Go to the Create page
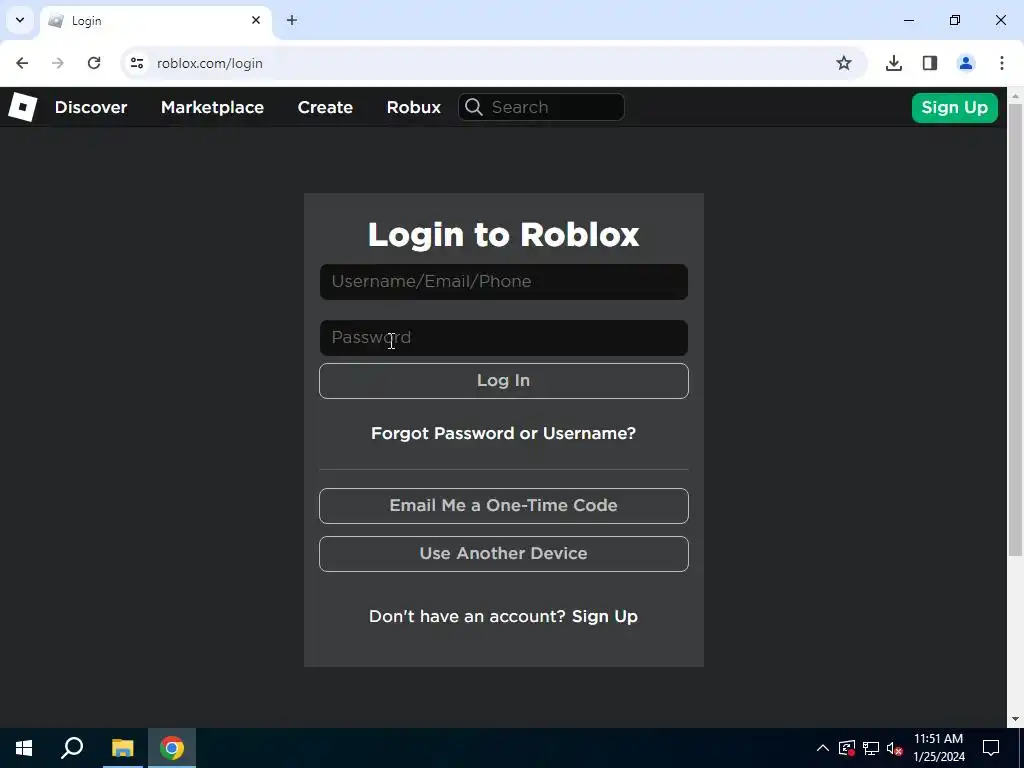This screenshot has height=768, width=1024. point(325,107)
